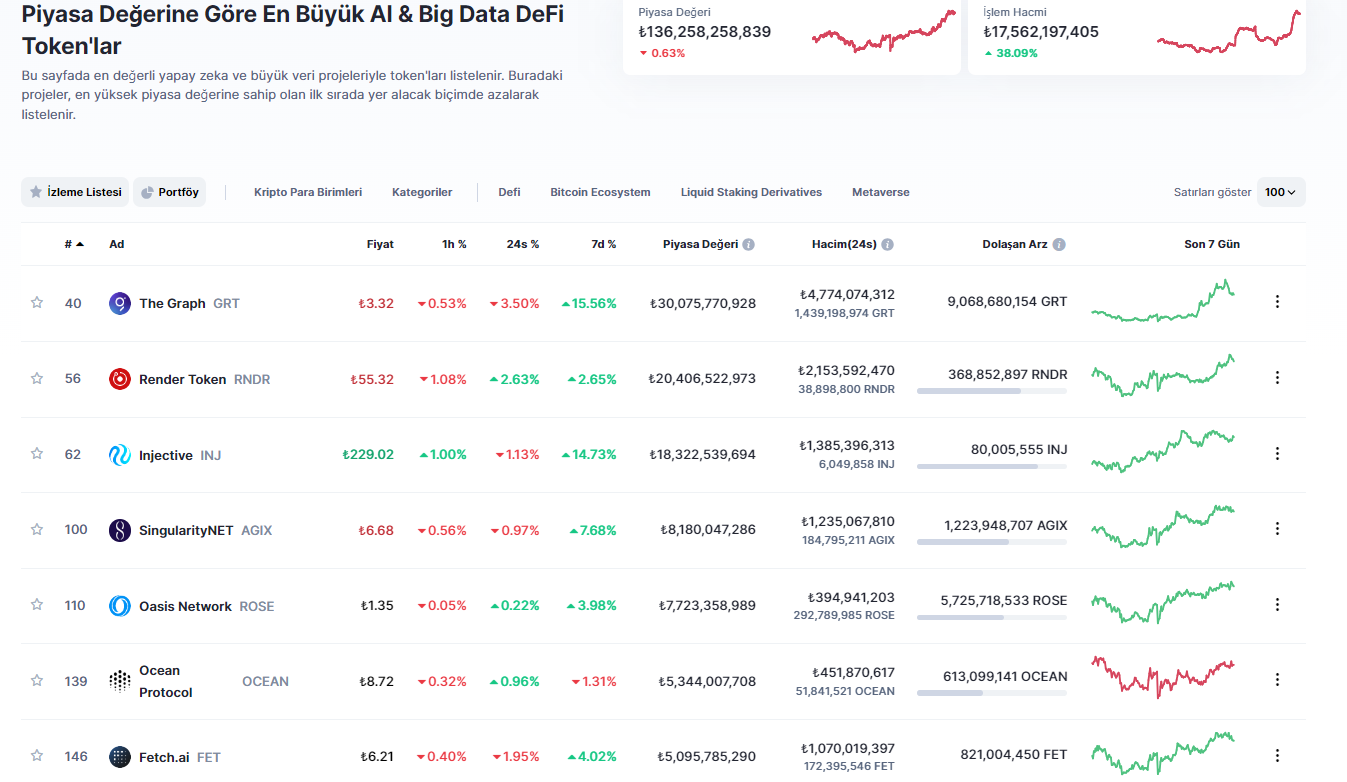
Task: Switch to Kripto Para Birimleri tab
Action: (308, 192)
